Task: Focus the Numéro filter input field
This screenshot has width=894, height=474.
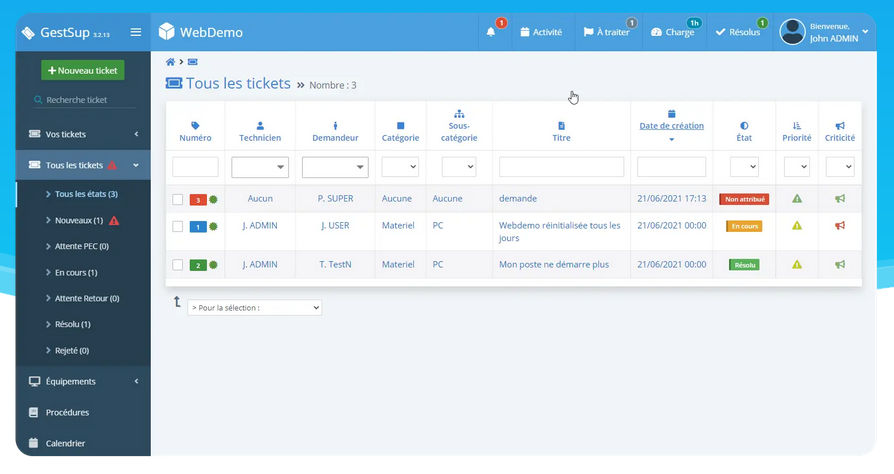Action: pos(195,167)
